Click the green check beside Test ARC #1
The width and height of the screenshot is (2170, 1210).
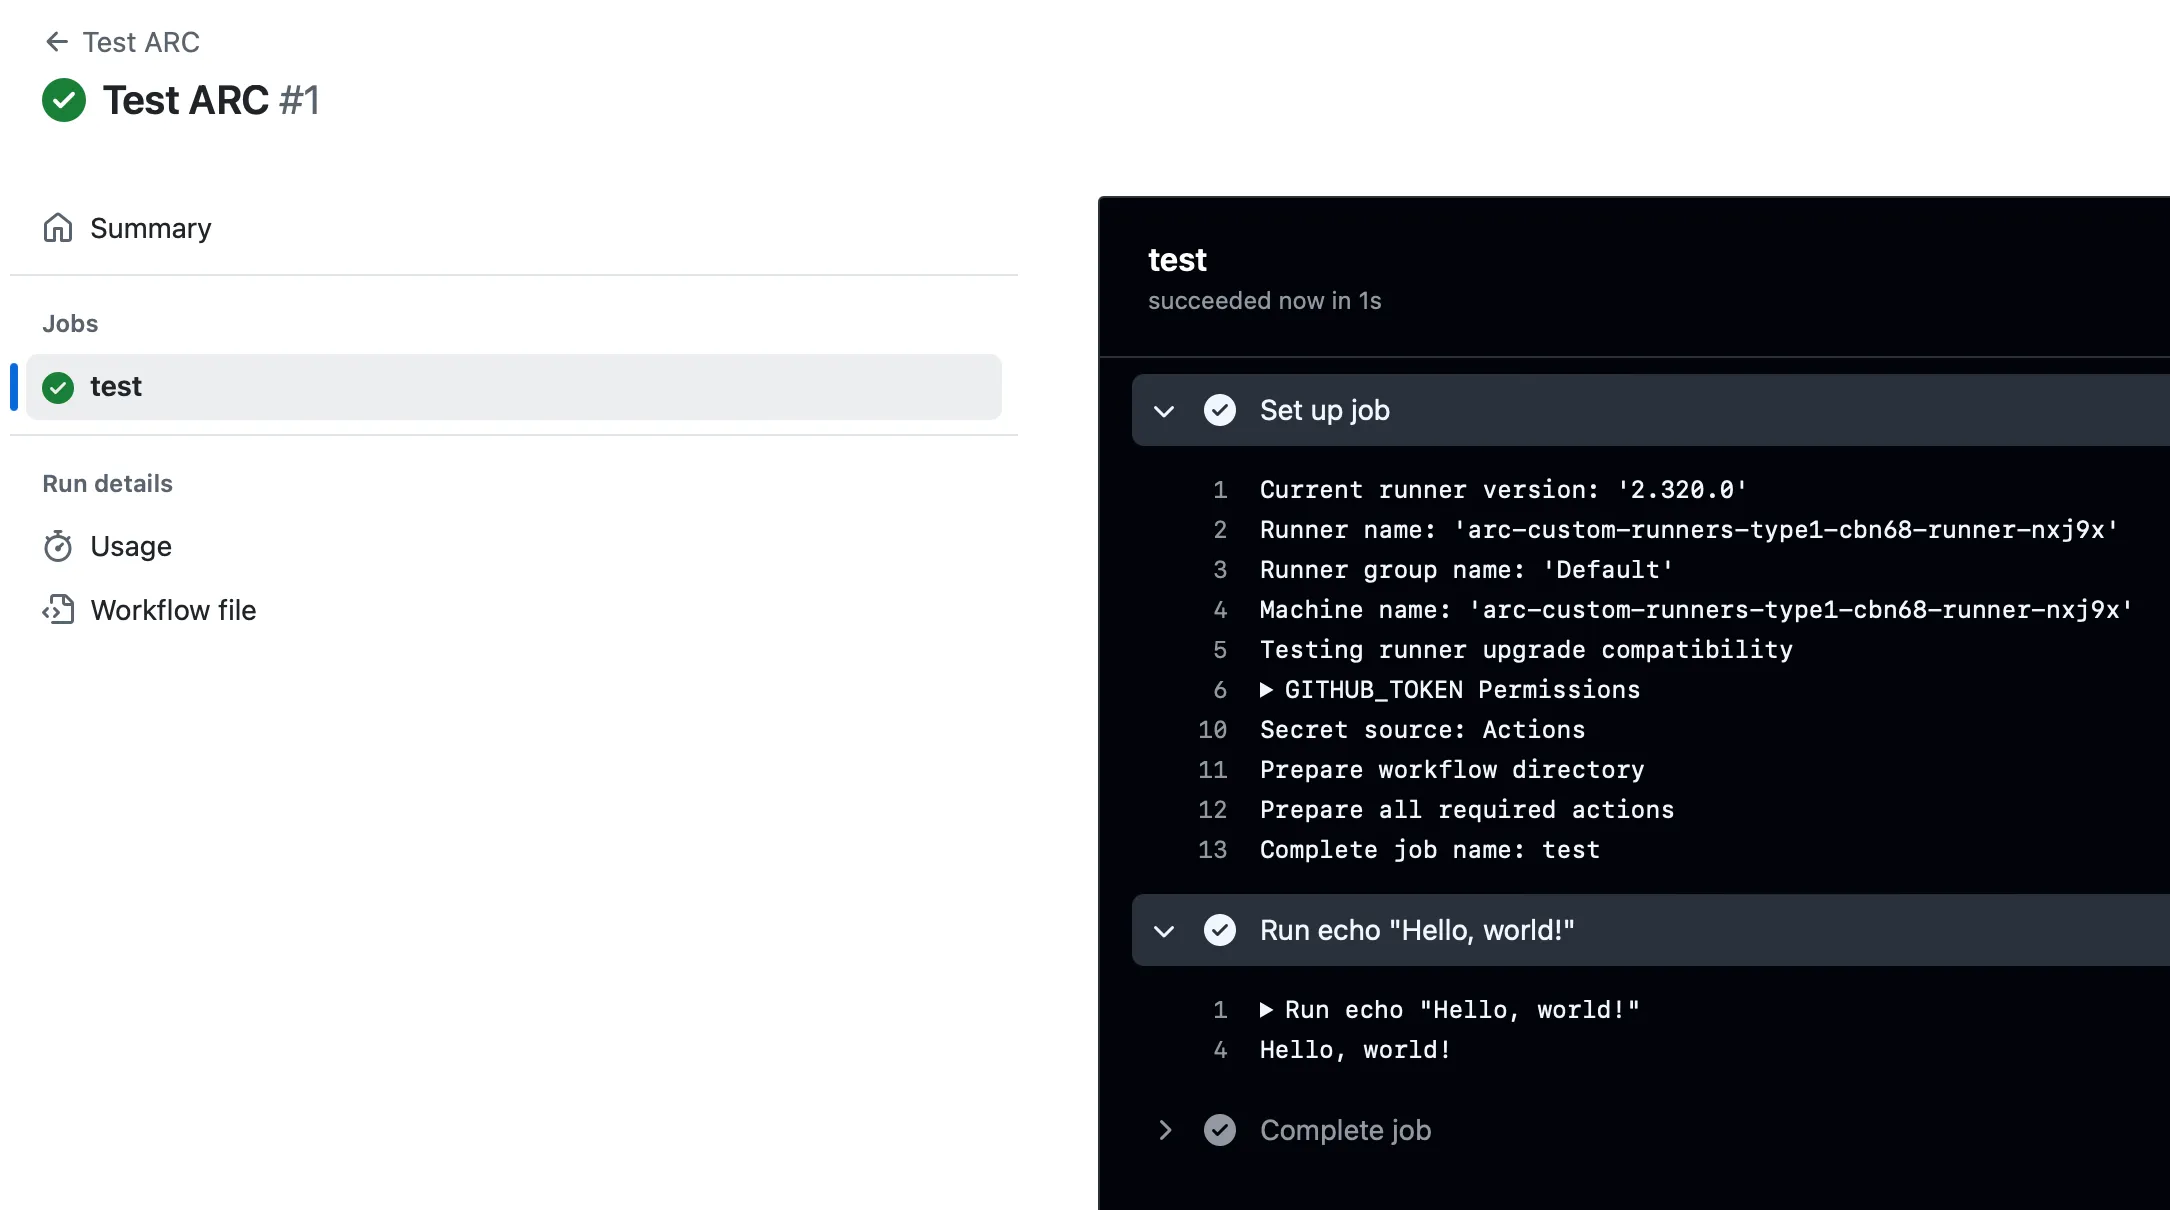pyautogui.click(x=63, y=100)
